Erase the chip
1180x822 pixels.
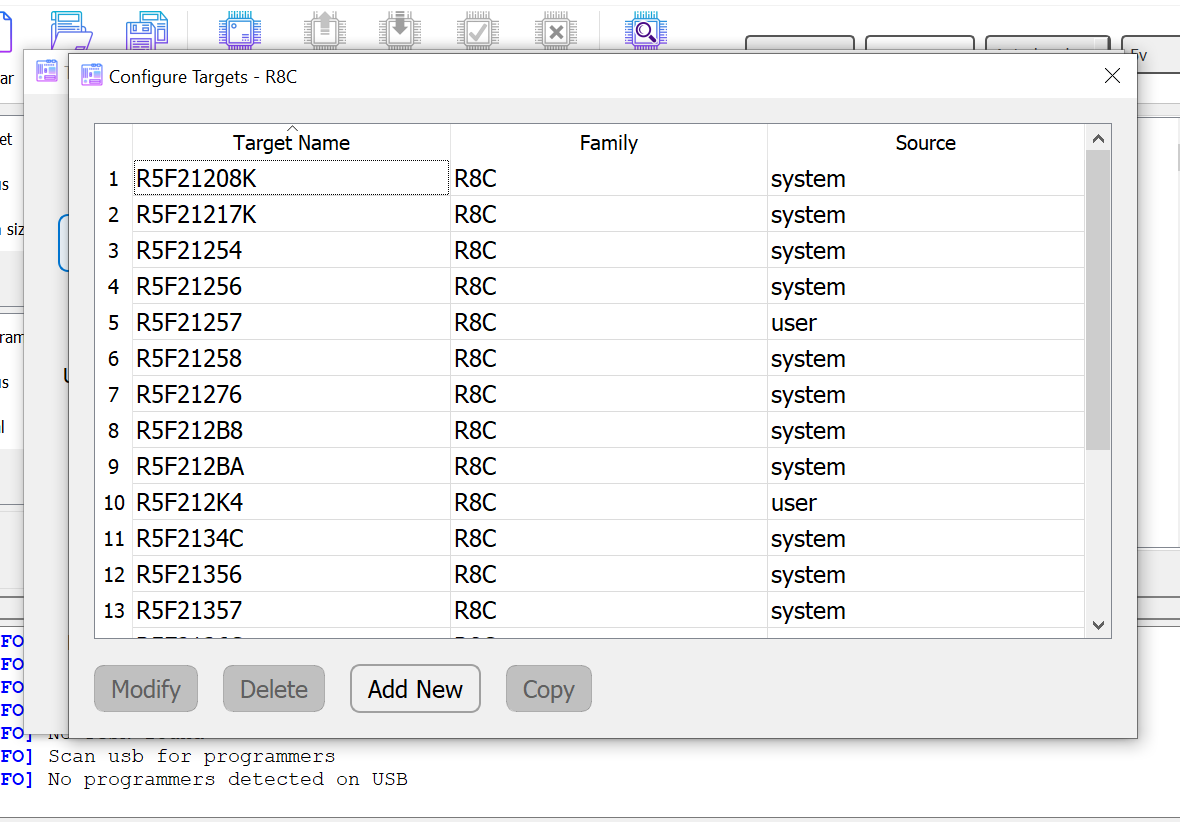pos(555,30)
